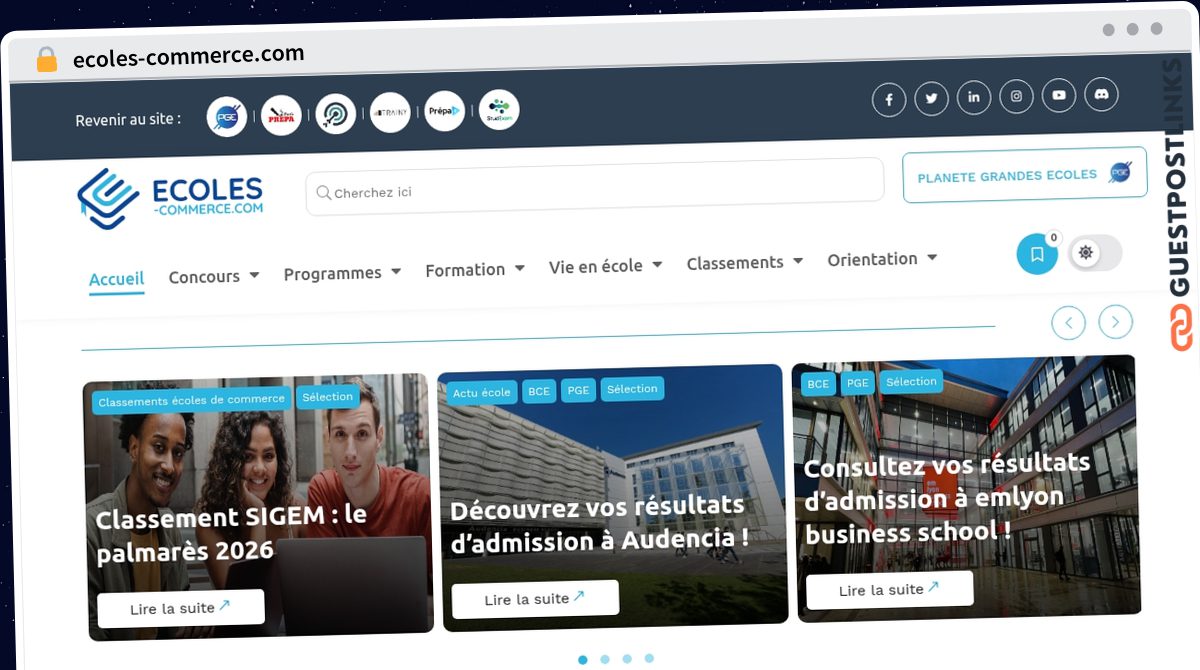Select PGE tag on emlyon card
The height and width of the screenshot is (670, 1200).
[x=857, y=383]
